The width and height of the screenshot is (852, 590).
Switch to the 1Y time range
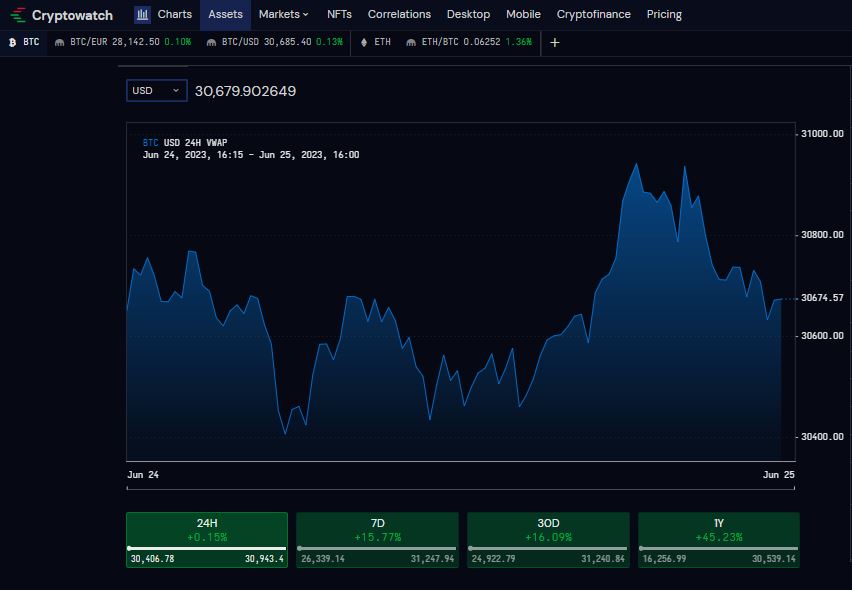click(719, 539)
